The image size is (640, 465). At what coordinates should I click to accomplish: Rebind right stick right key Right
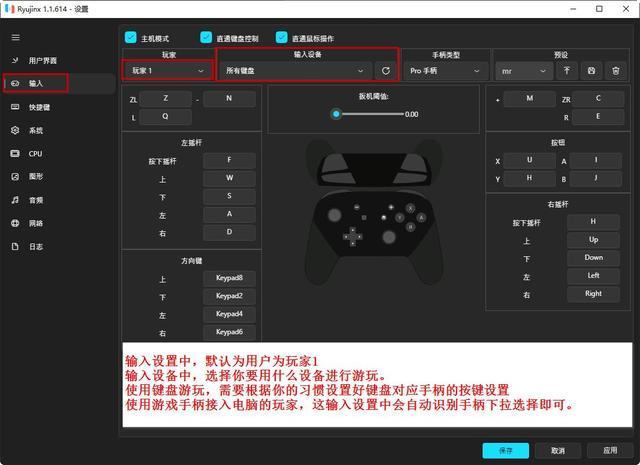593,294
